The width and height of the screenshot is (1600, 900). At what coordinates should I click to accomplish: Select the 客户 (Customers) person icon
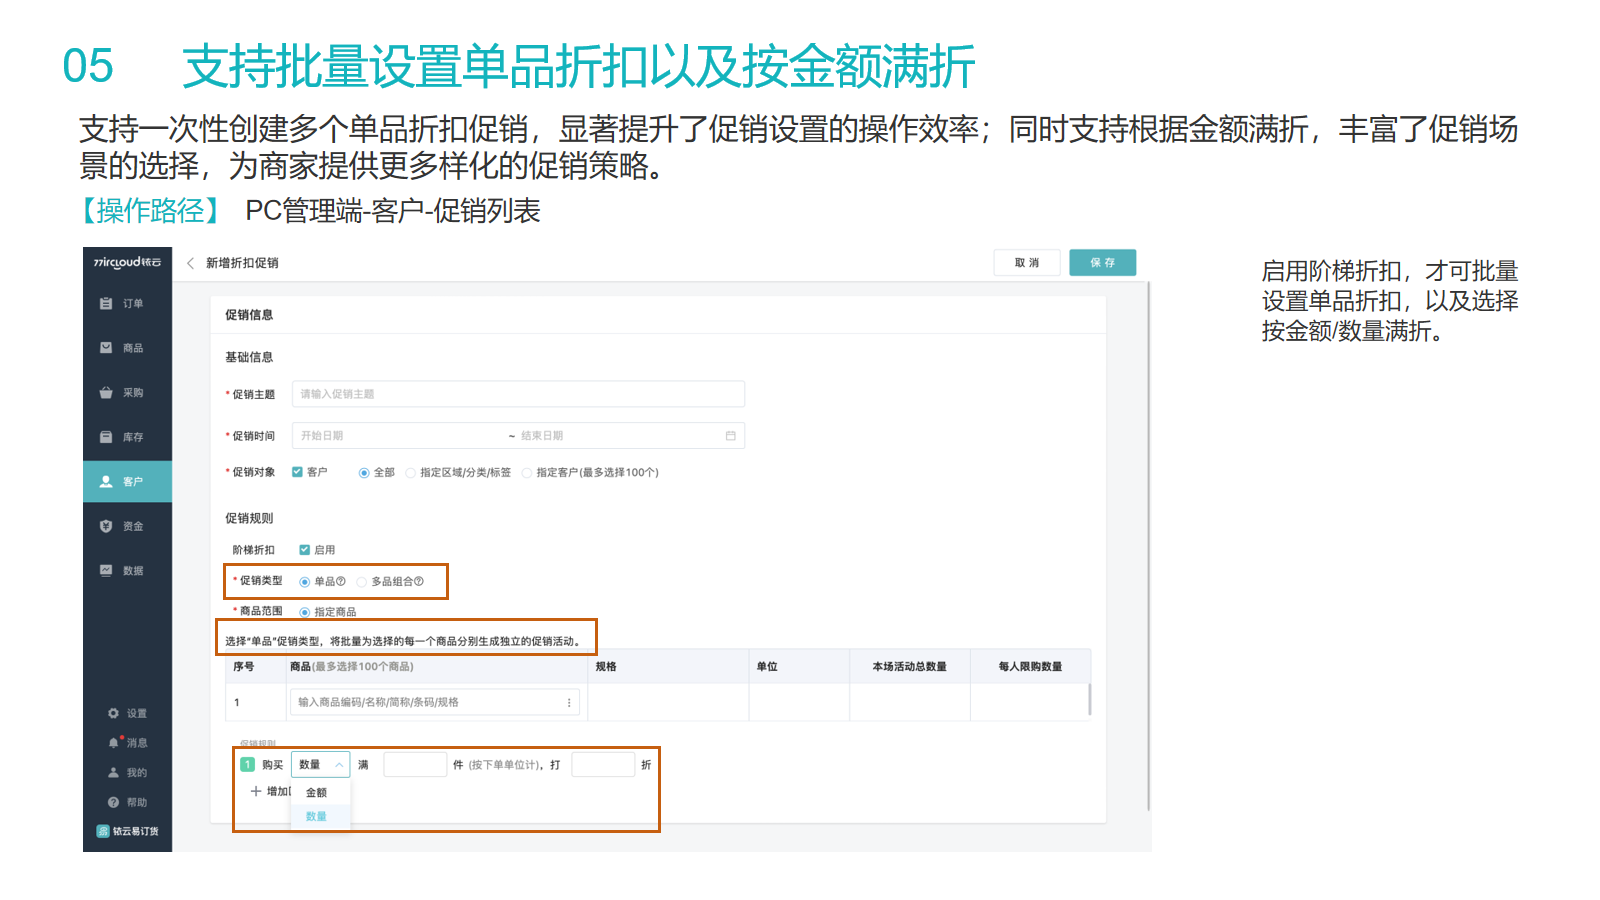point(106,481)
